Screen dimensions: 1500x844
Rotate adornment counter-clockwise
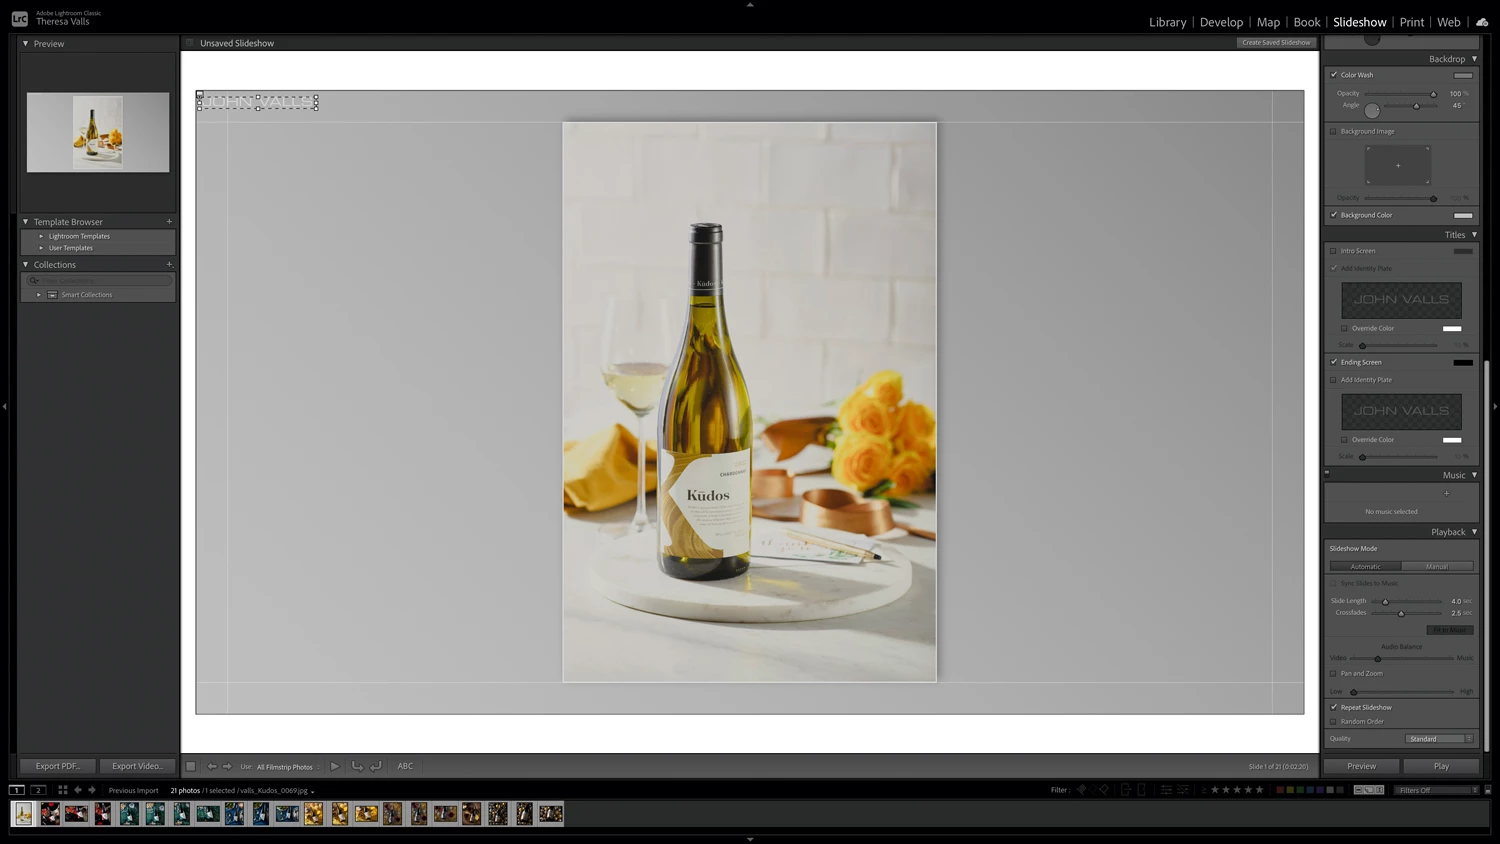coord(357,766)
